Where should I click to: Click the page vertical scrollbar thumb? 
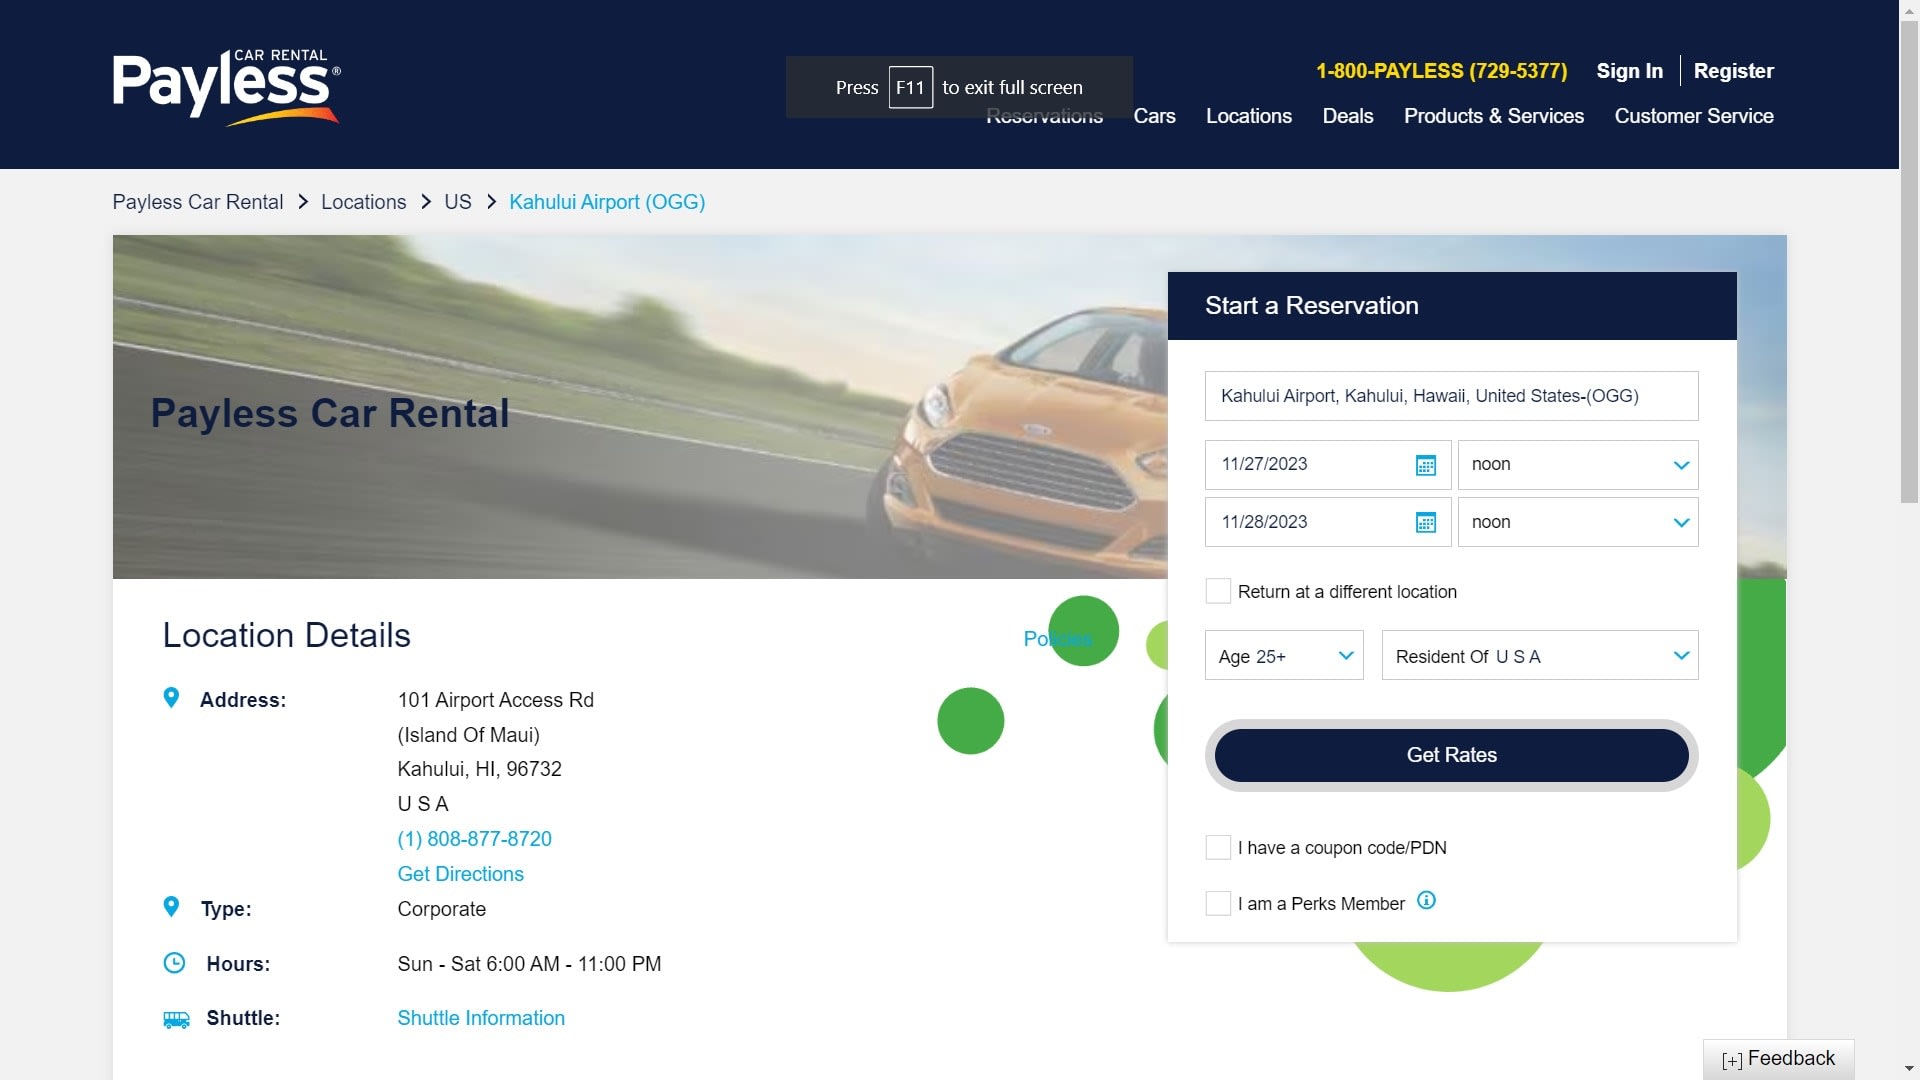point(1909,260)
